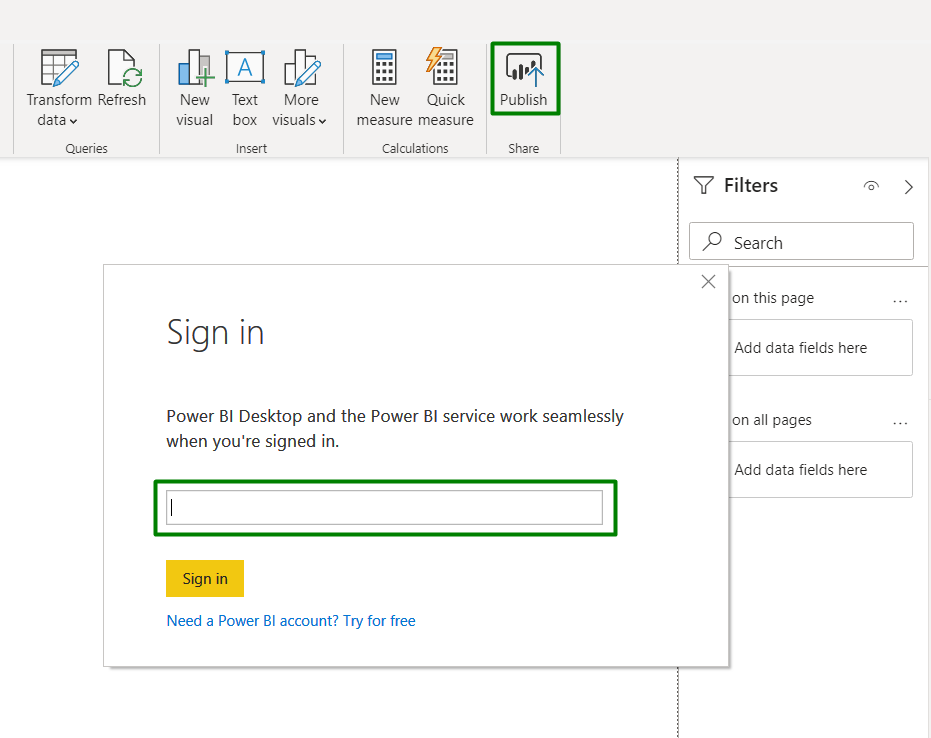Screen dimensions: 931x738
Task: Create a New measure
Action: point(384,70)
